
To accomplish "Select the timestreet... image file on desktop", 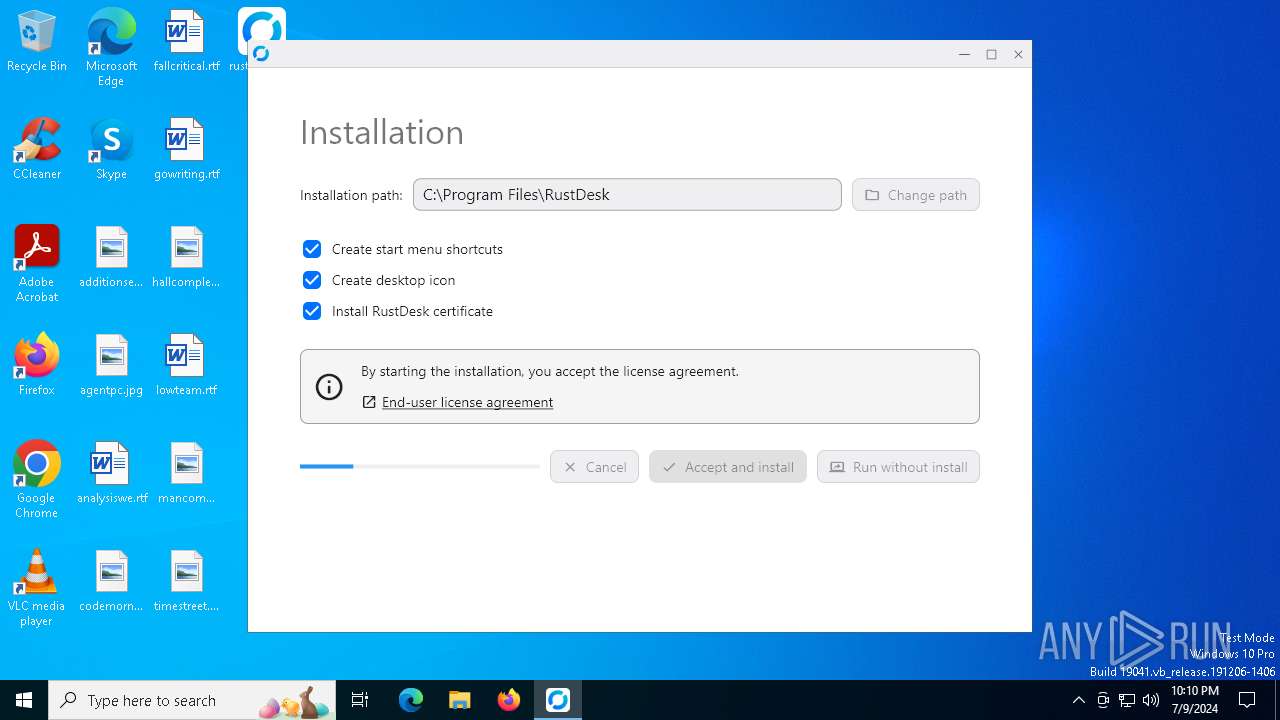I will 186,582.
